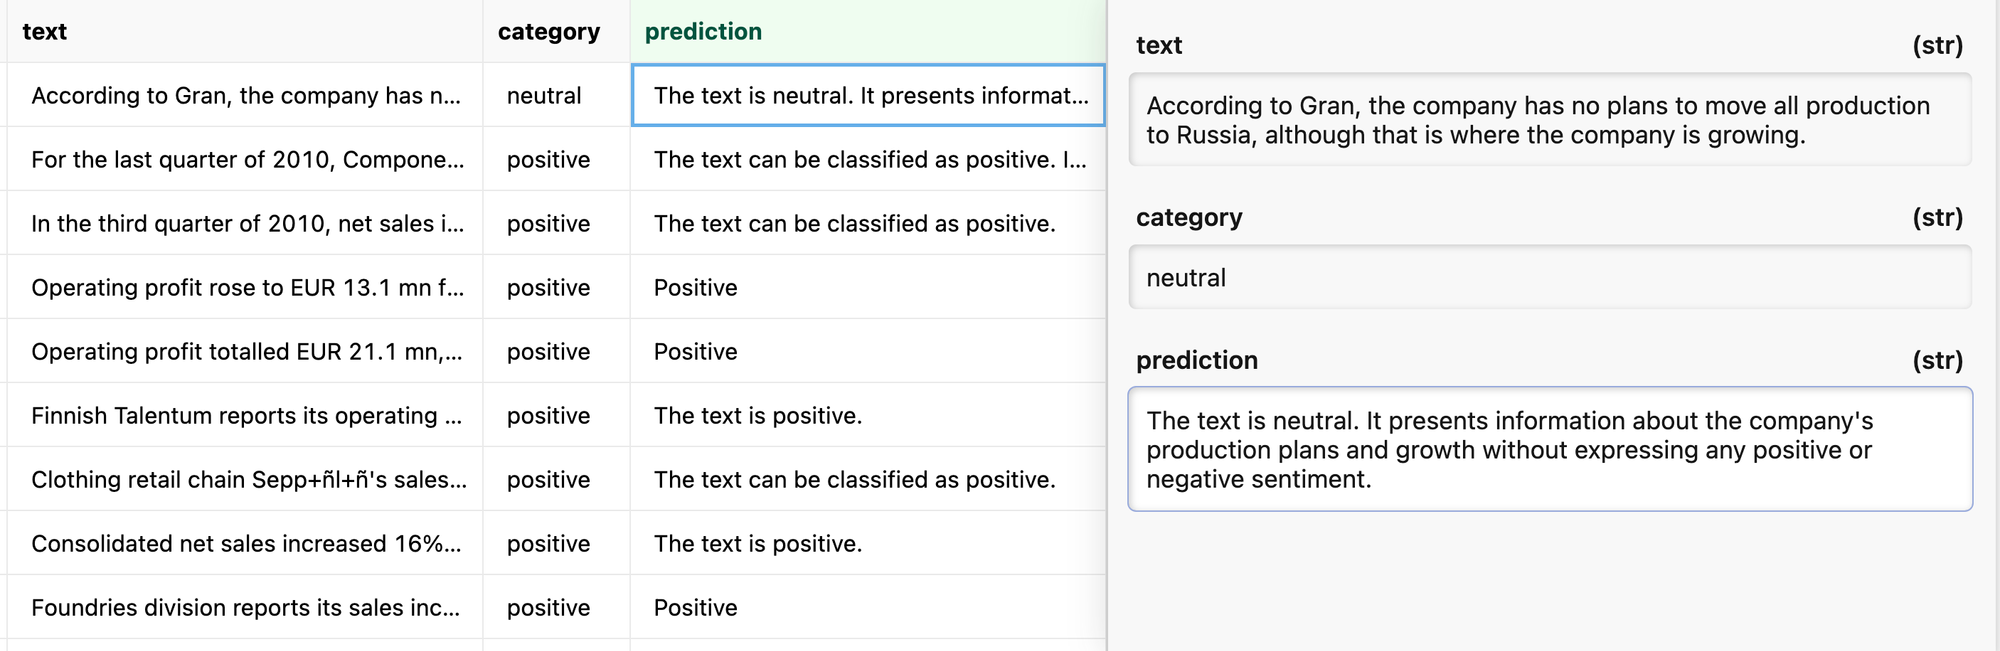
Task: Select the 'Operating profit totalled EUR 21.1 mn' cell
Action: (x=246, y=352)
